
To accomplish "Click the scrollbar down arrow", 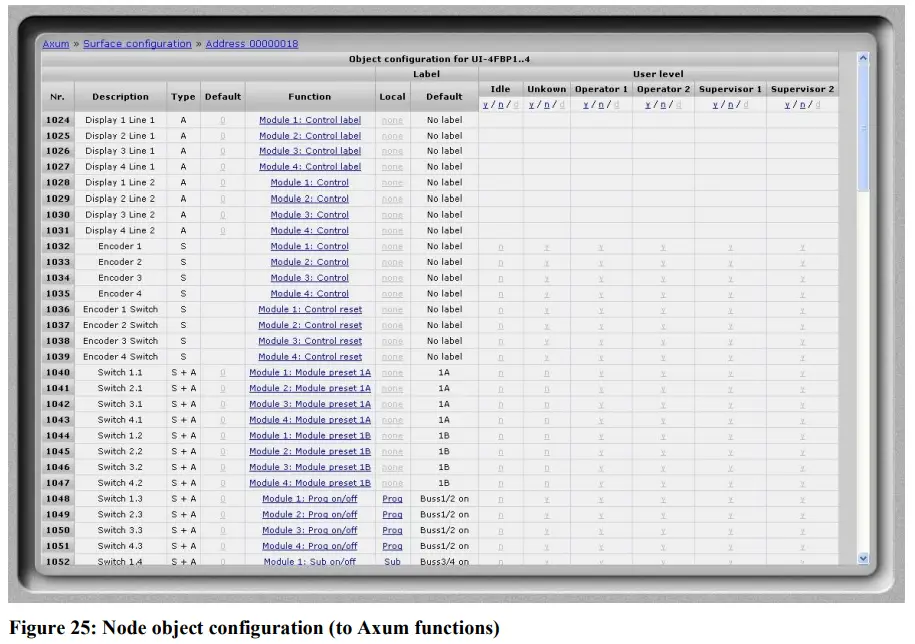I will 862,558.
